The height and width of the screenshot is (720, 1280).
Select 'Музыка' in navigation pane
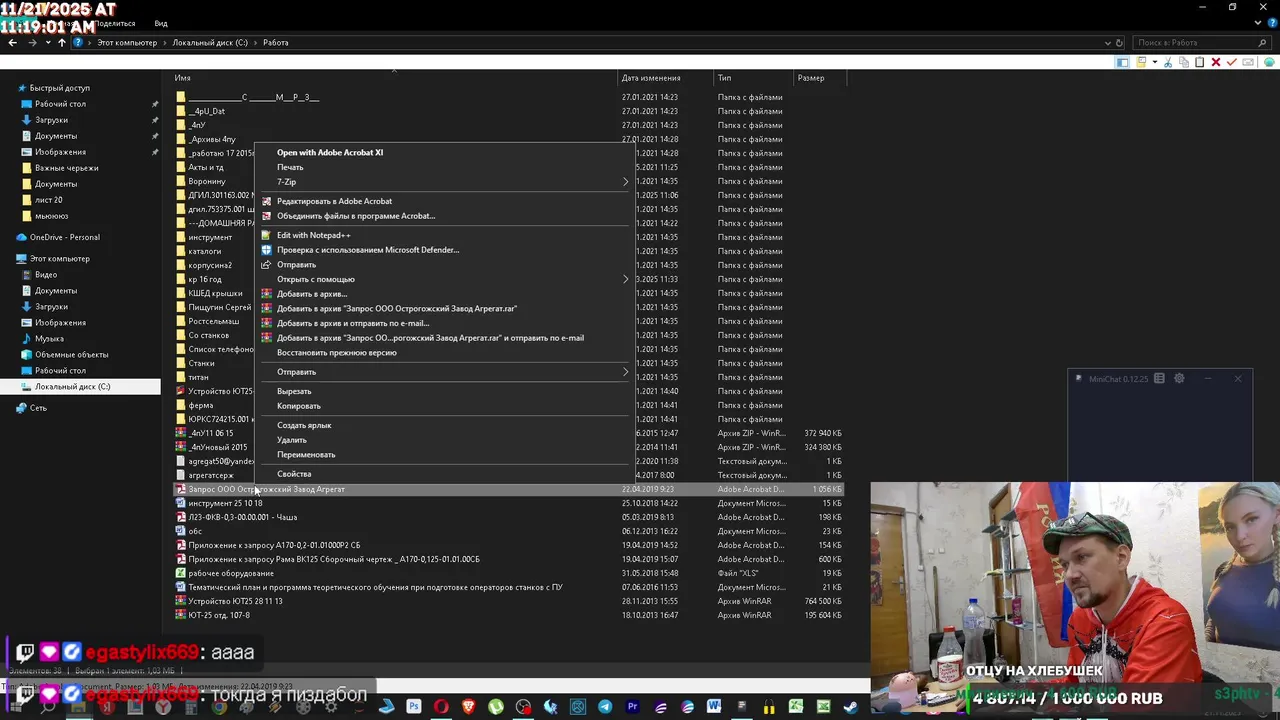click(49, 339)
